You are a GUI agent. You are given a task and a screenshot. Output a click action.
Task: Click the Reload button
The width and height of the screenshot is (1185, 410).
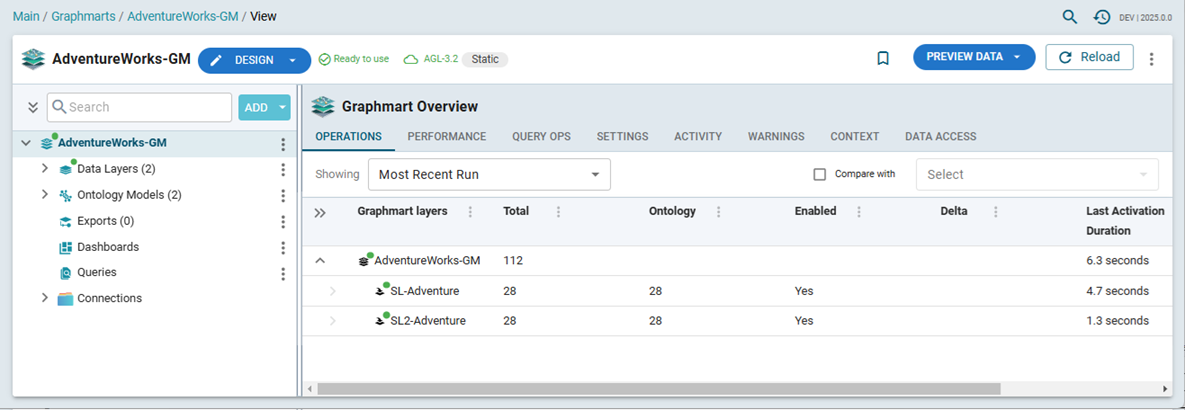1089,57
